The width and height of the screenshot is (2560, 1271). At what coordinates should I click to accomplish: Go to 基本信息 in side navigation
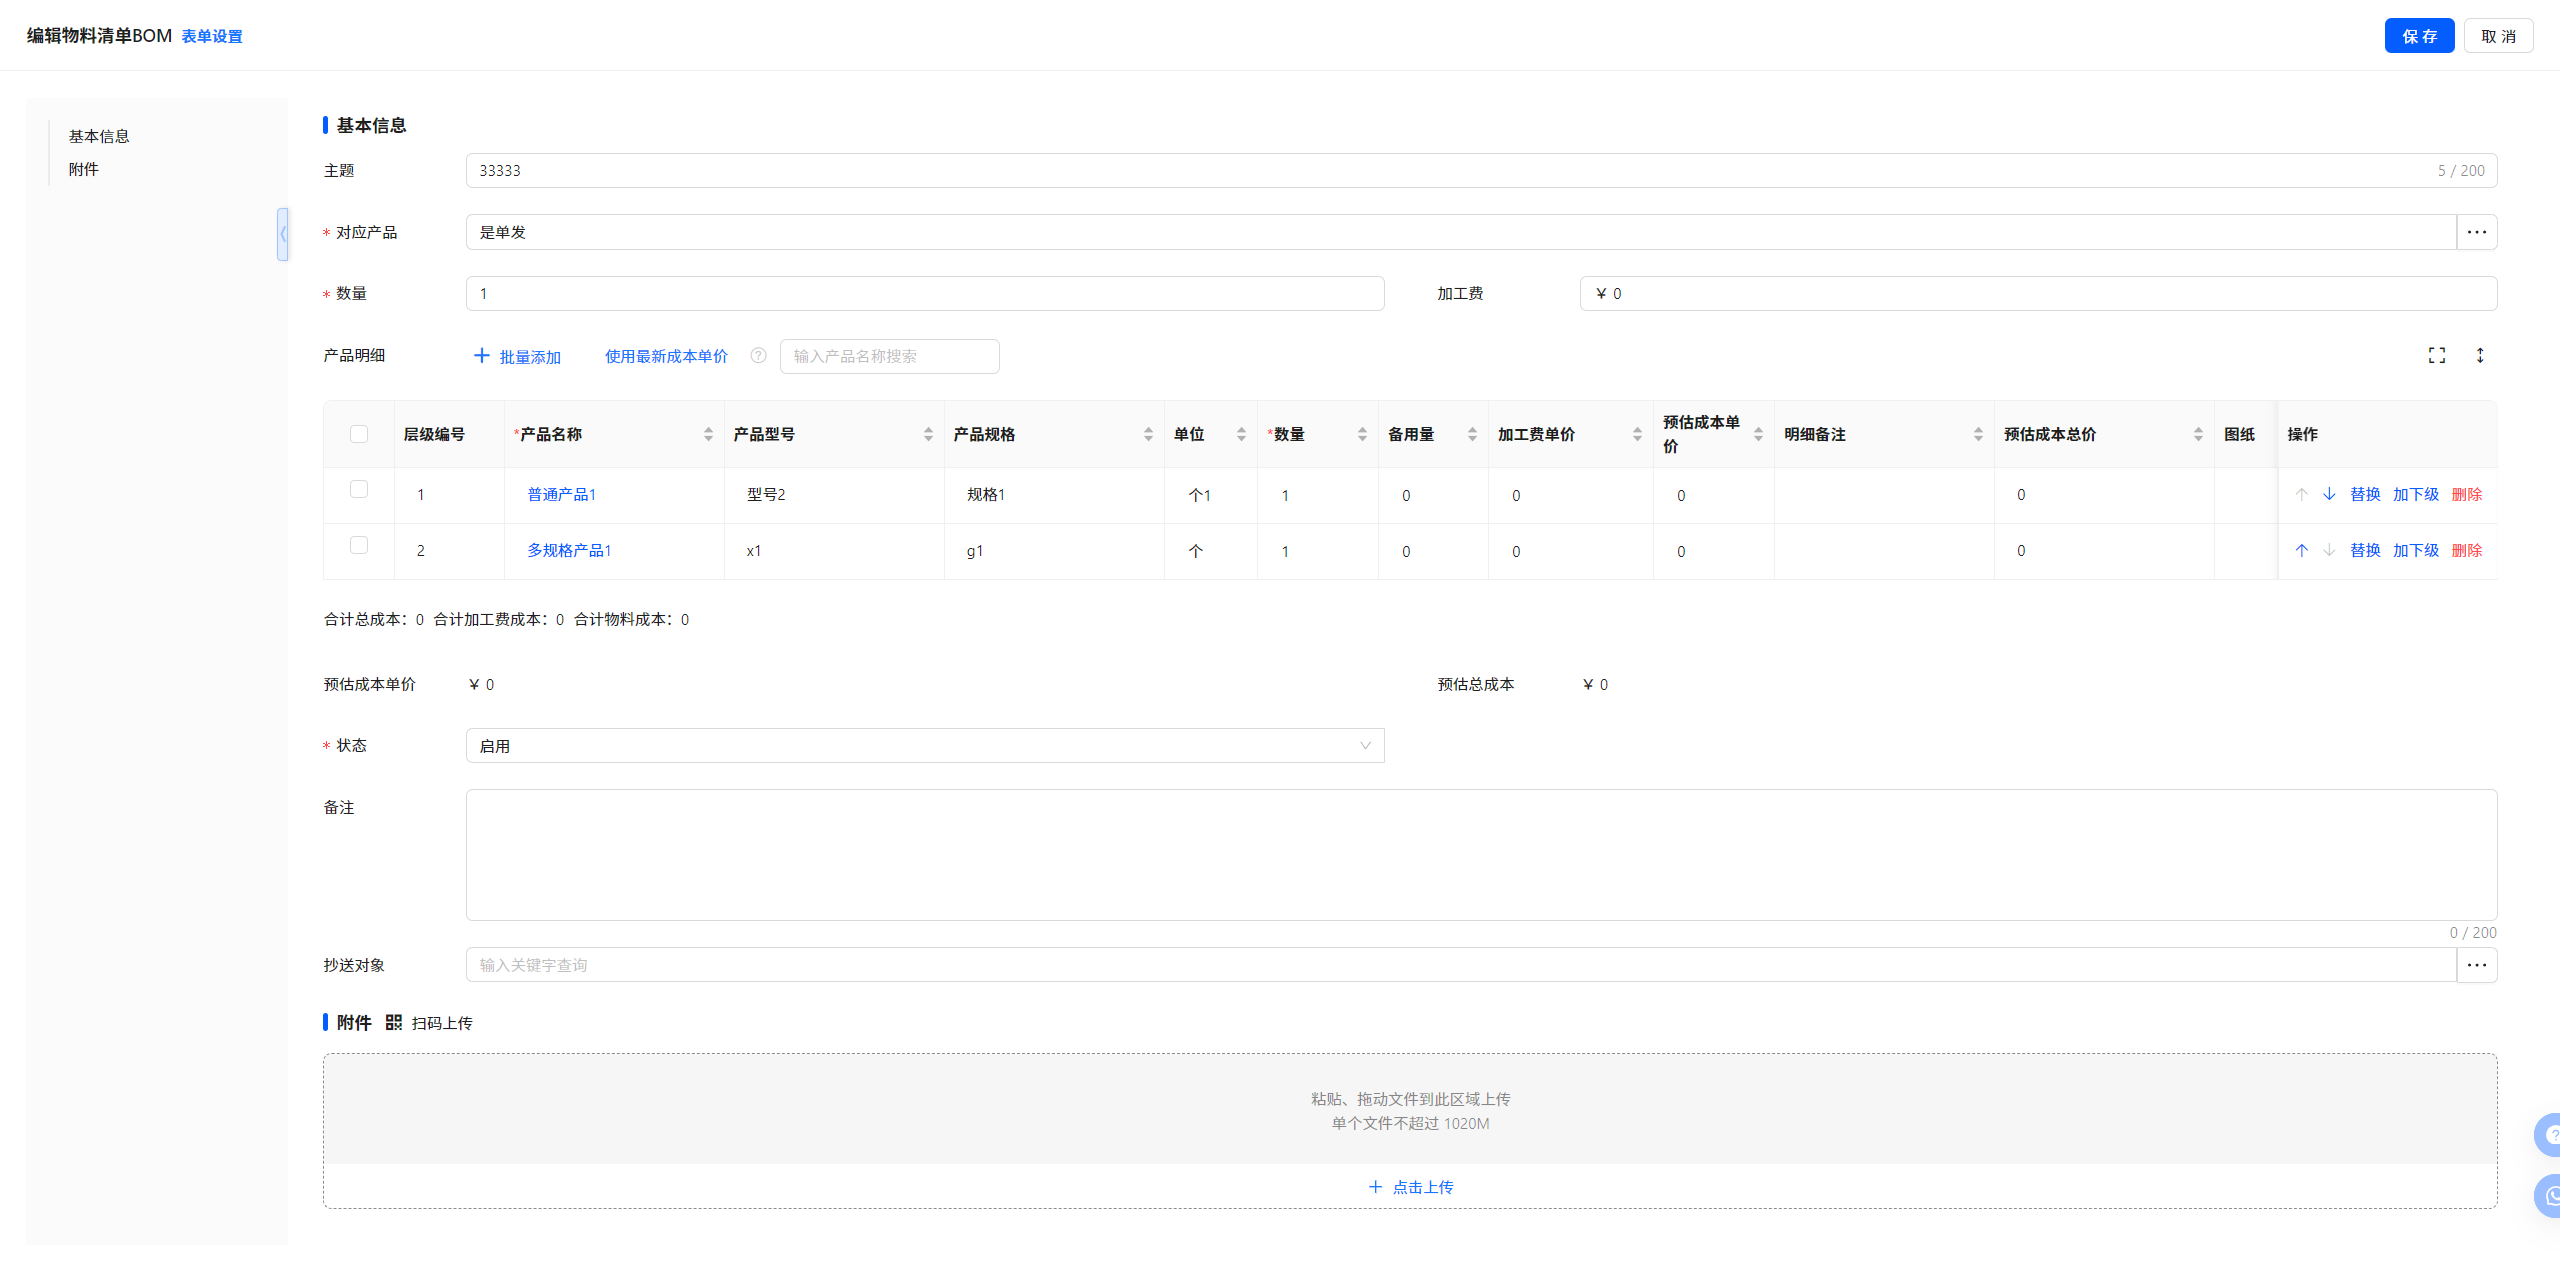99,136
